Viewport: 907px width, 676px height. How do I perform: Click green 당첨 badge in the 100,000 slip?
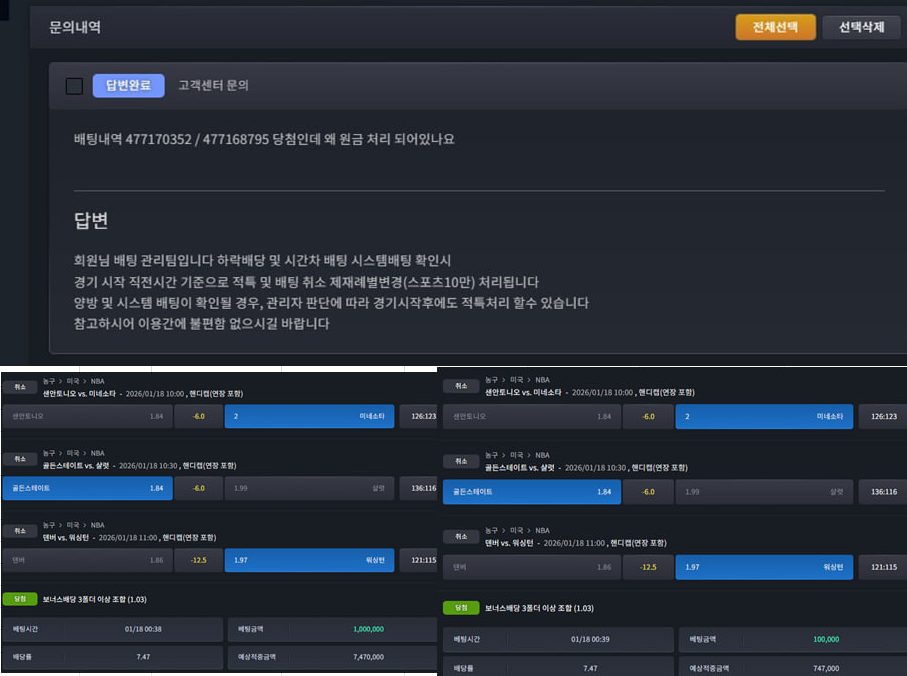460,607
